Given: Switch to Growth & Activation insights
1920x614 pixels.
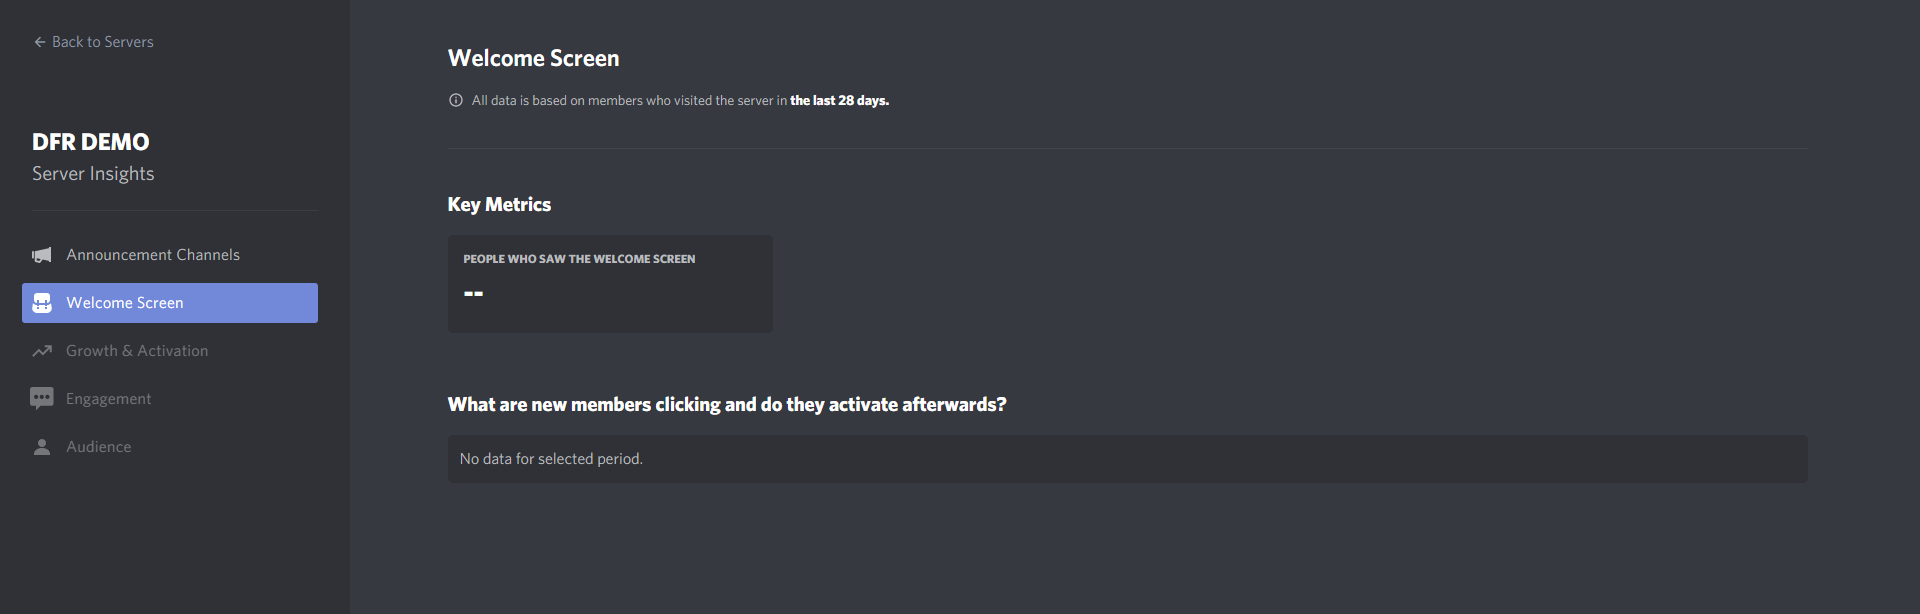Looking at the screenshot, I should pyautogui.click(x=170, y=351).
